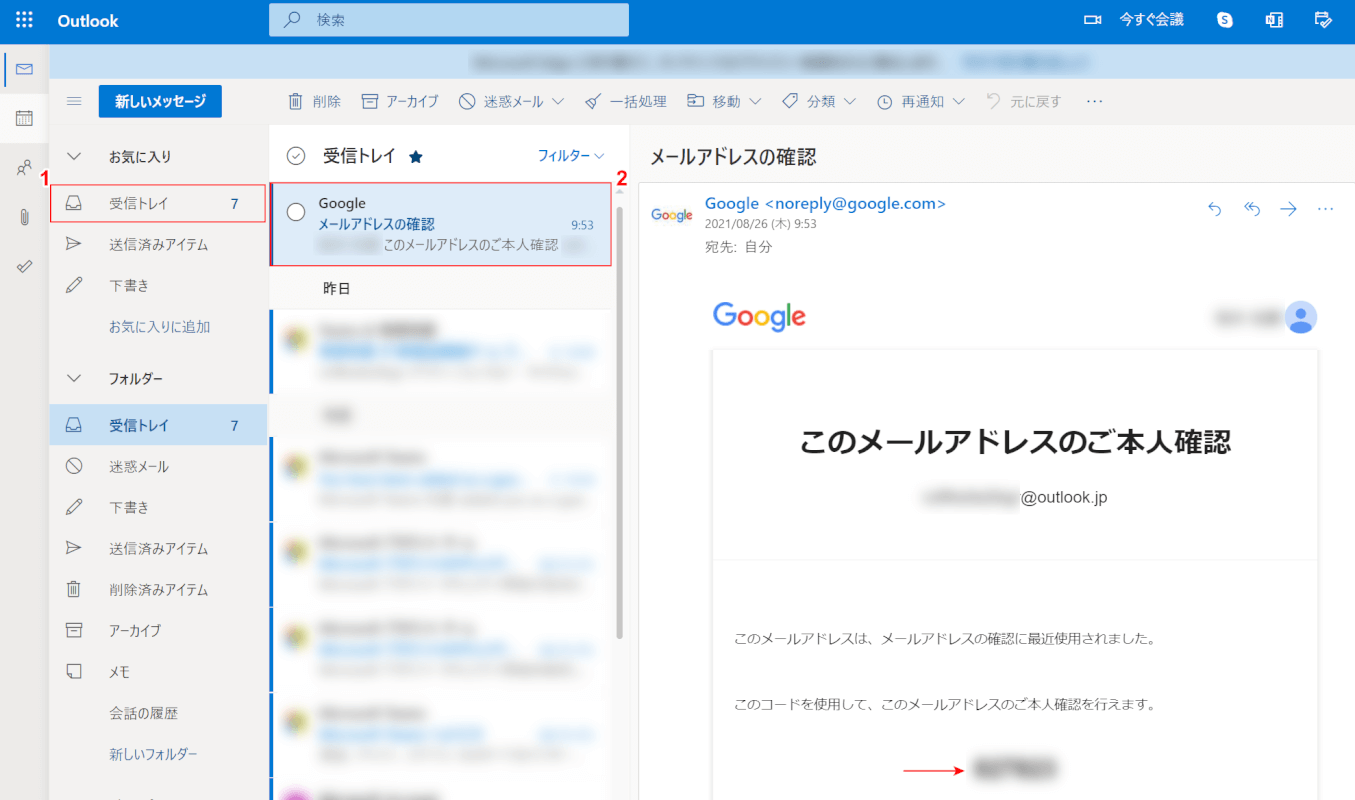Open メモ folder
Screen dimensions: 1355x800
pos(158,672)
